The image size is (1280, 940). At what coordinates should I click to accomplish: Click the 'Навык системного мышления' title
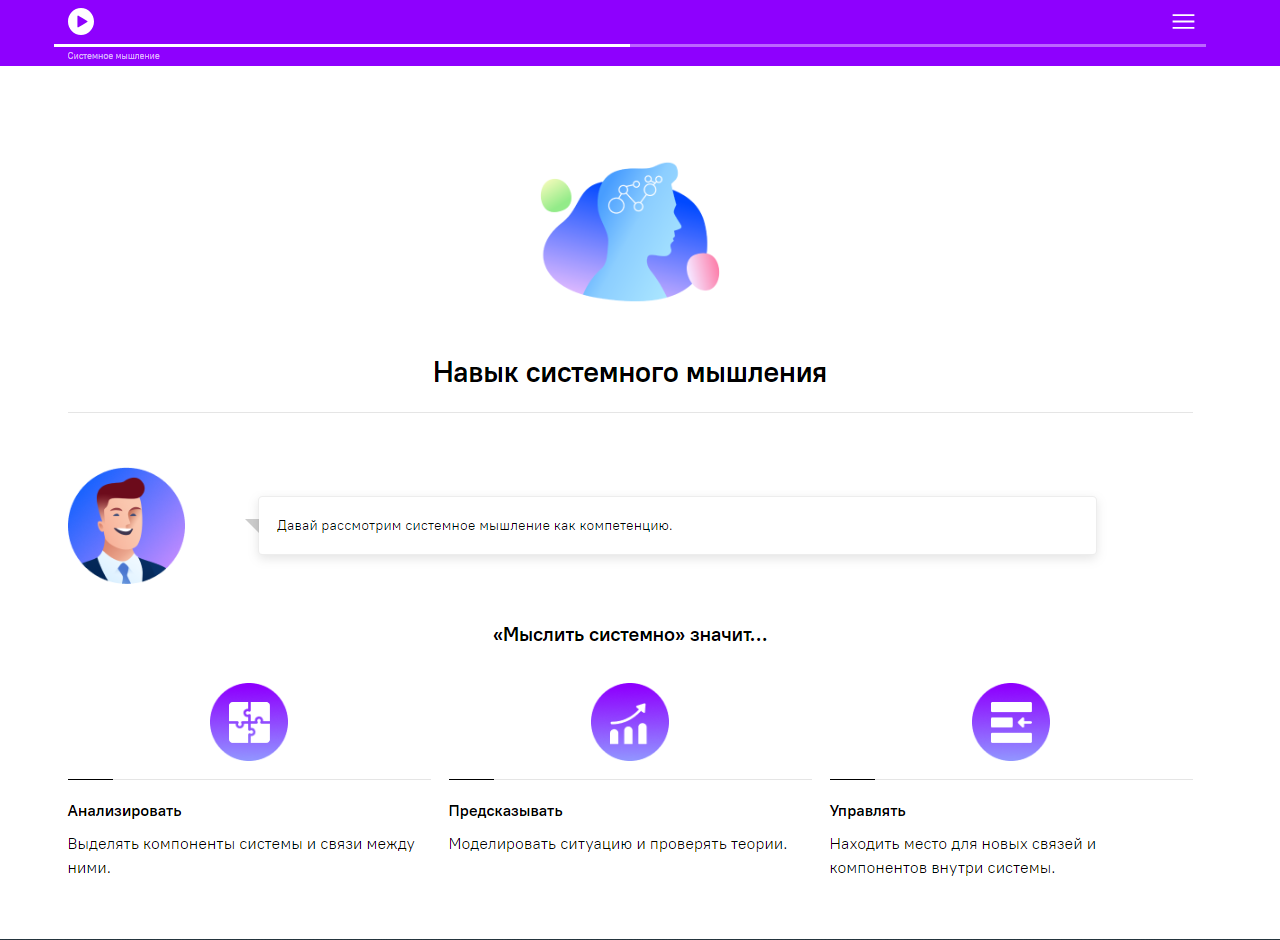630,373
